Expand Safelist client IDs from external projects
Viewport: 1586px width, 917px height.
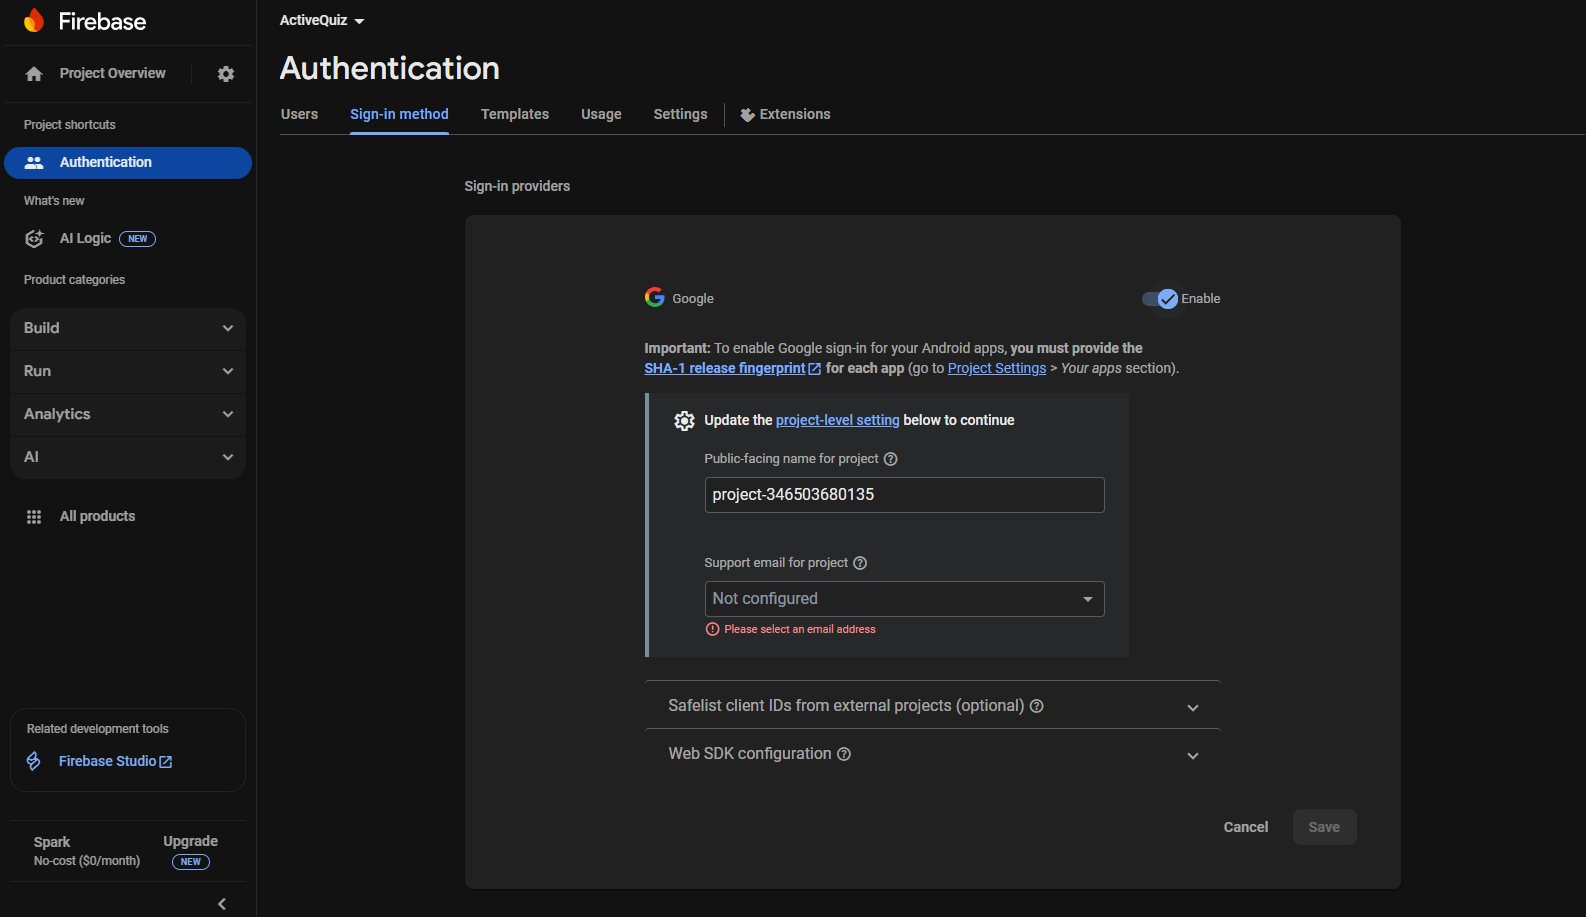933,706
